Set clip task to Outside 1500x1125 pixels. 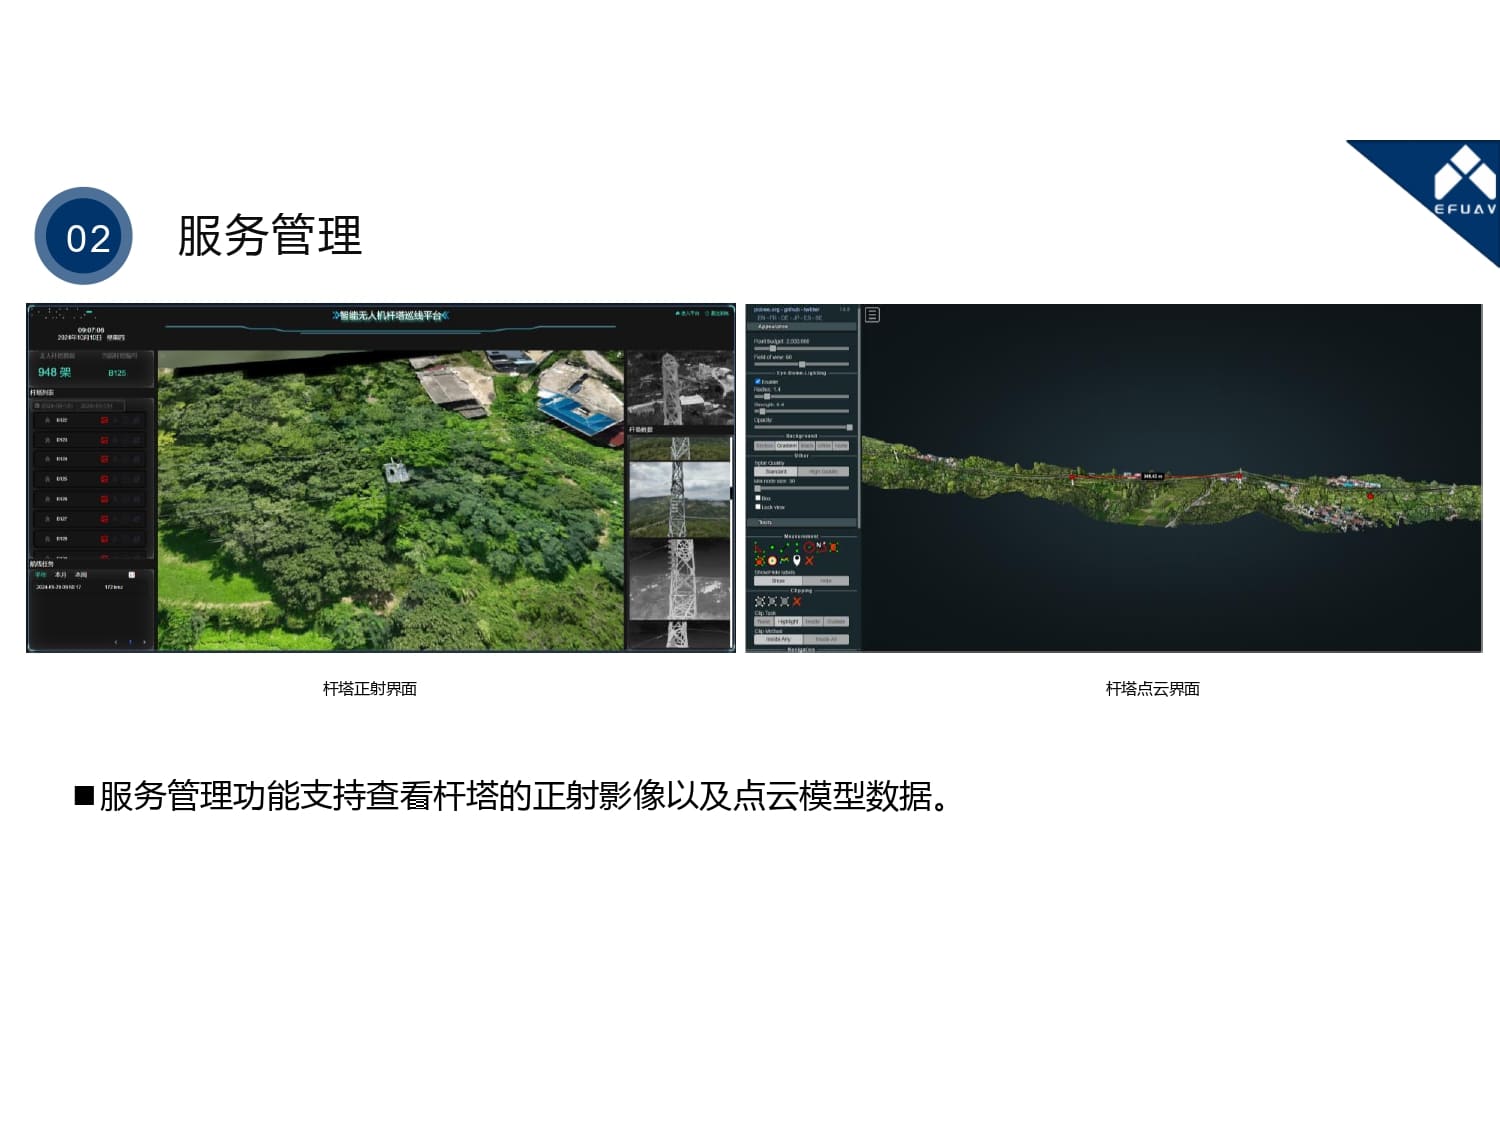(x=836, y=621)
